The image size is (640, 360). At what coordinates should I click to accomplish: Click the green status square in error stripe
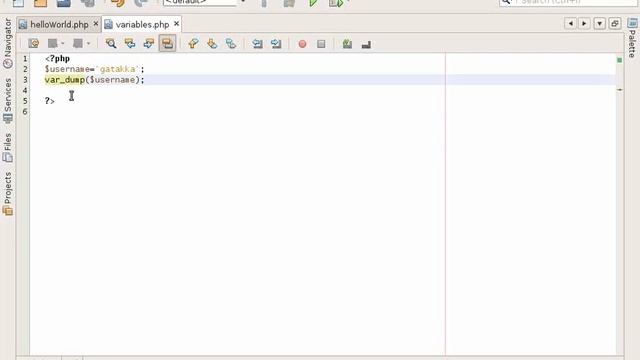pos(620,60)
